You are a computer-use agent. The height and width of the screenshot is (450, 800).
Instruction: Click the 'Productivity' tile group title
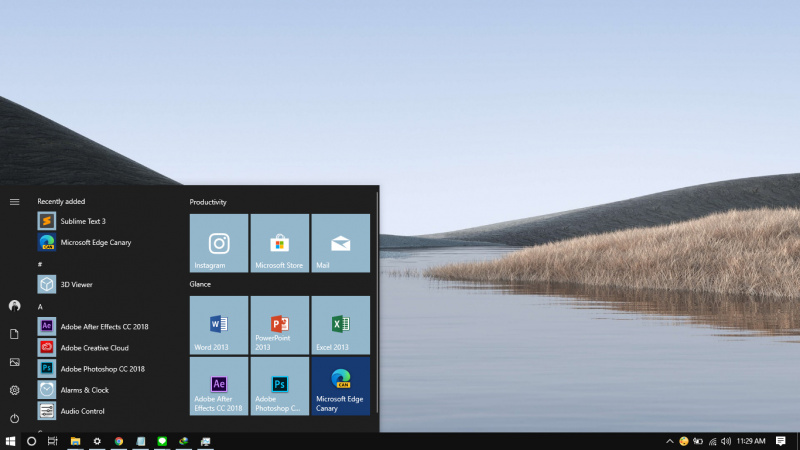coord(208,202)
